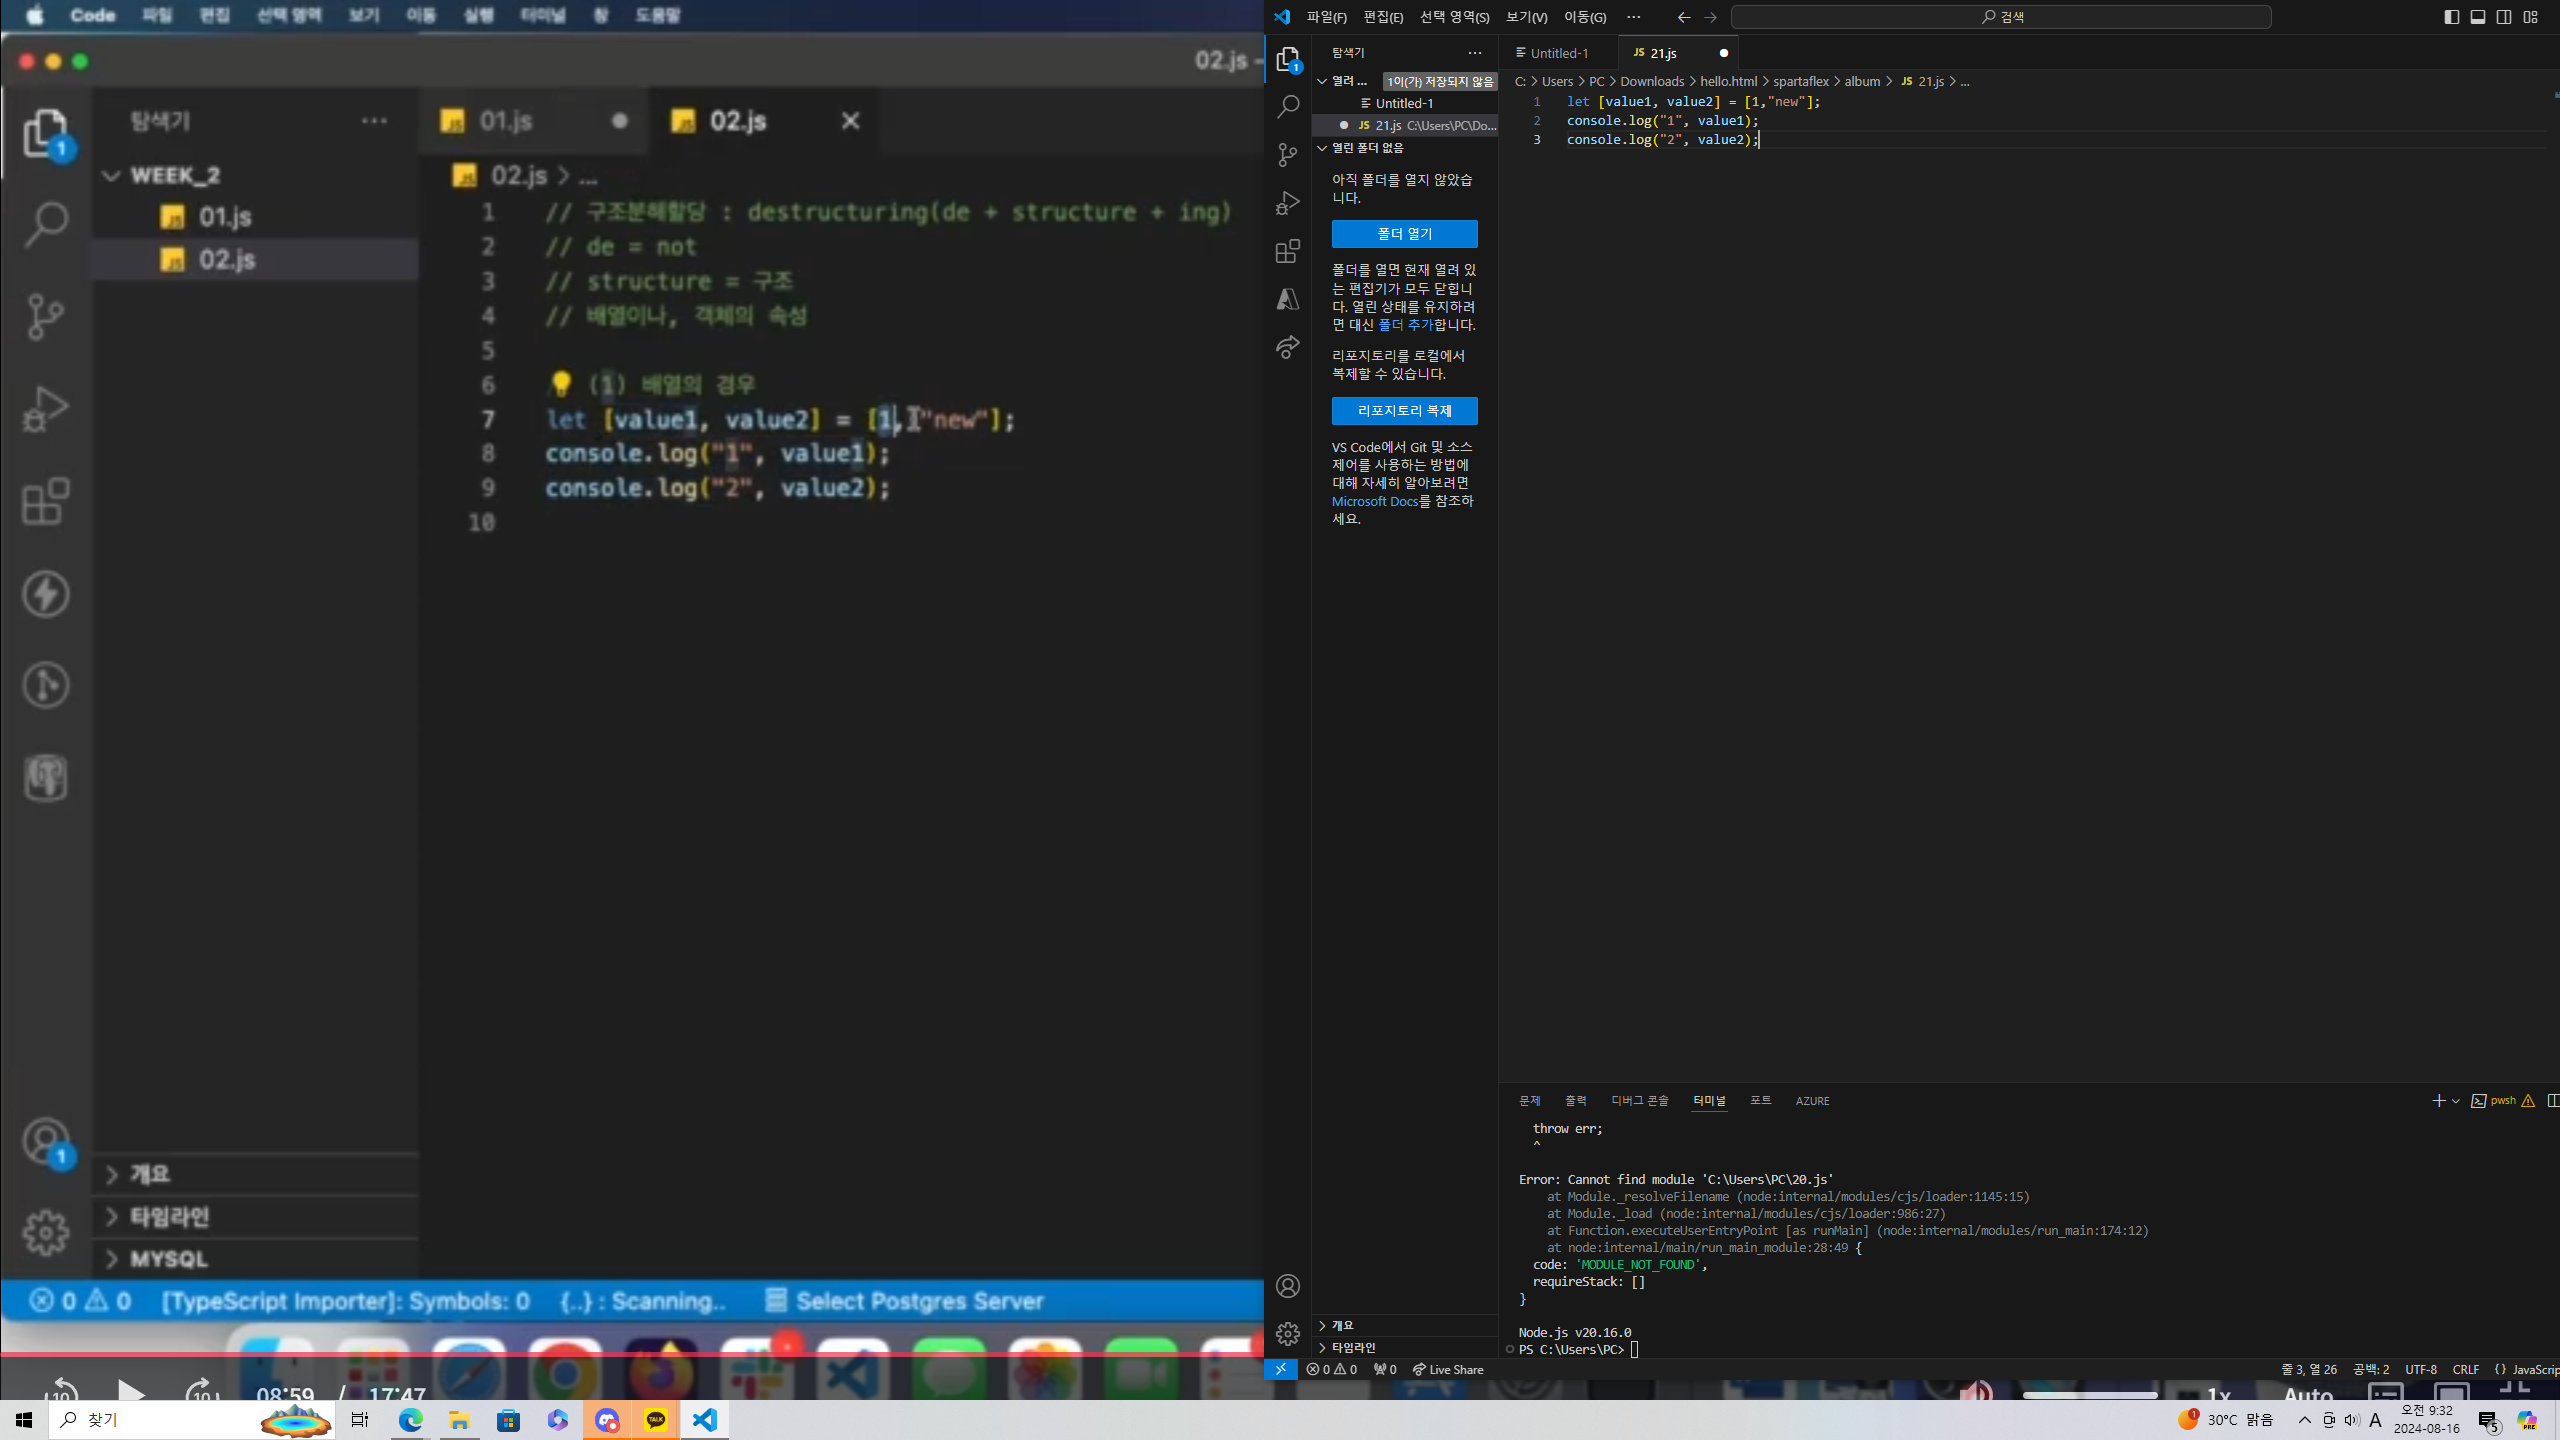2560x1440 pixels.
Task: Open the Azure view in the right VS Code activity bar
Action: (1288, 299)
